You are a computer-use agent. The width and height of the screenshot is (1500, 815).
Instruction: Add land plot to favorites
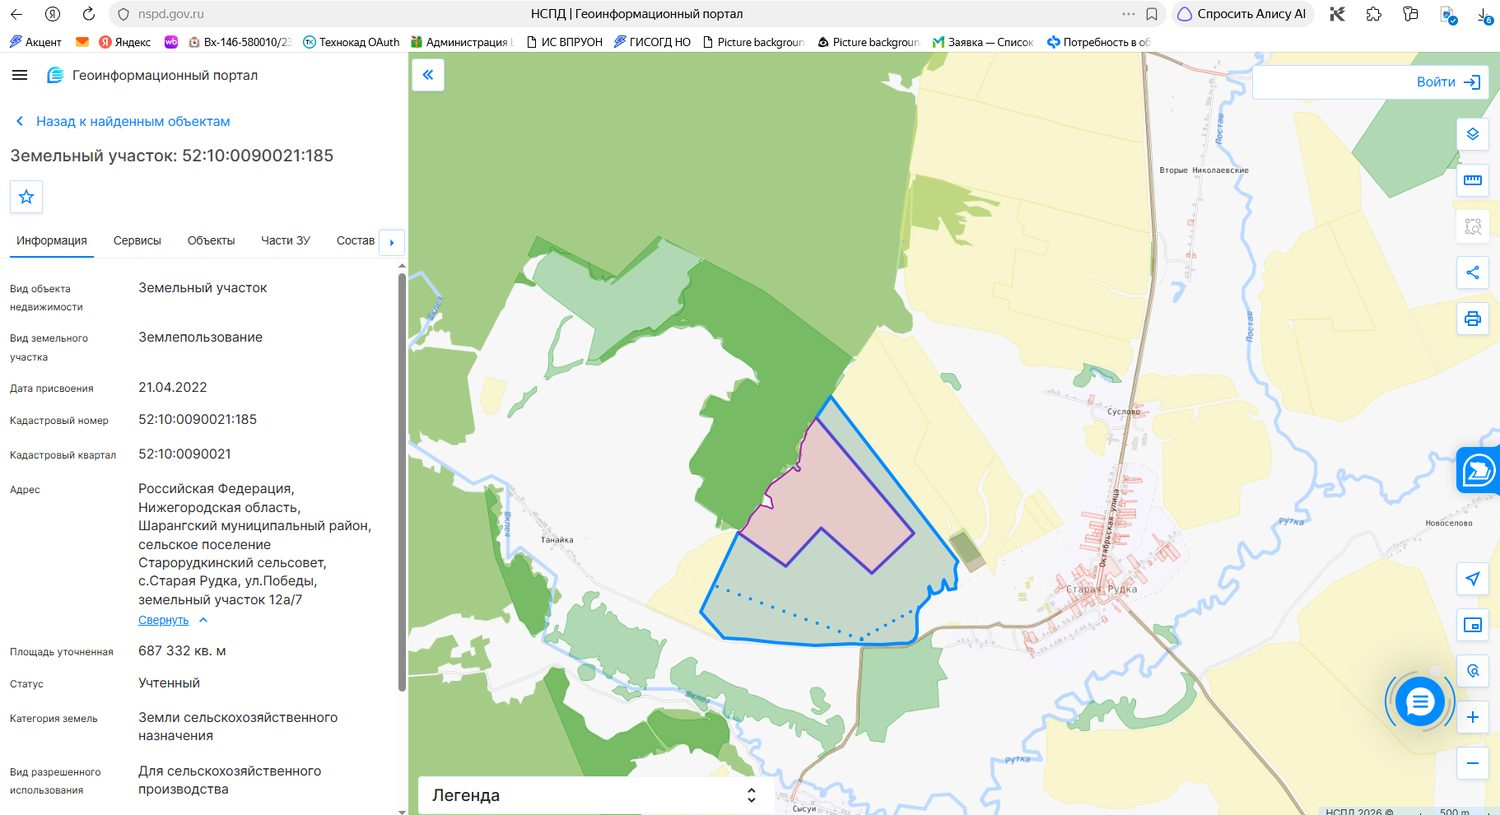click(26, 197)
